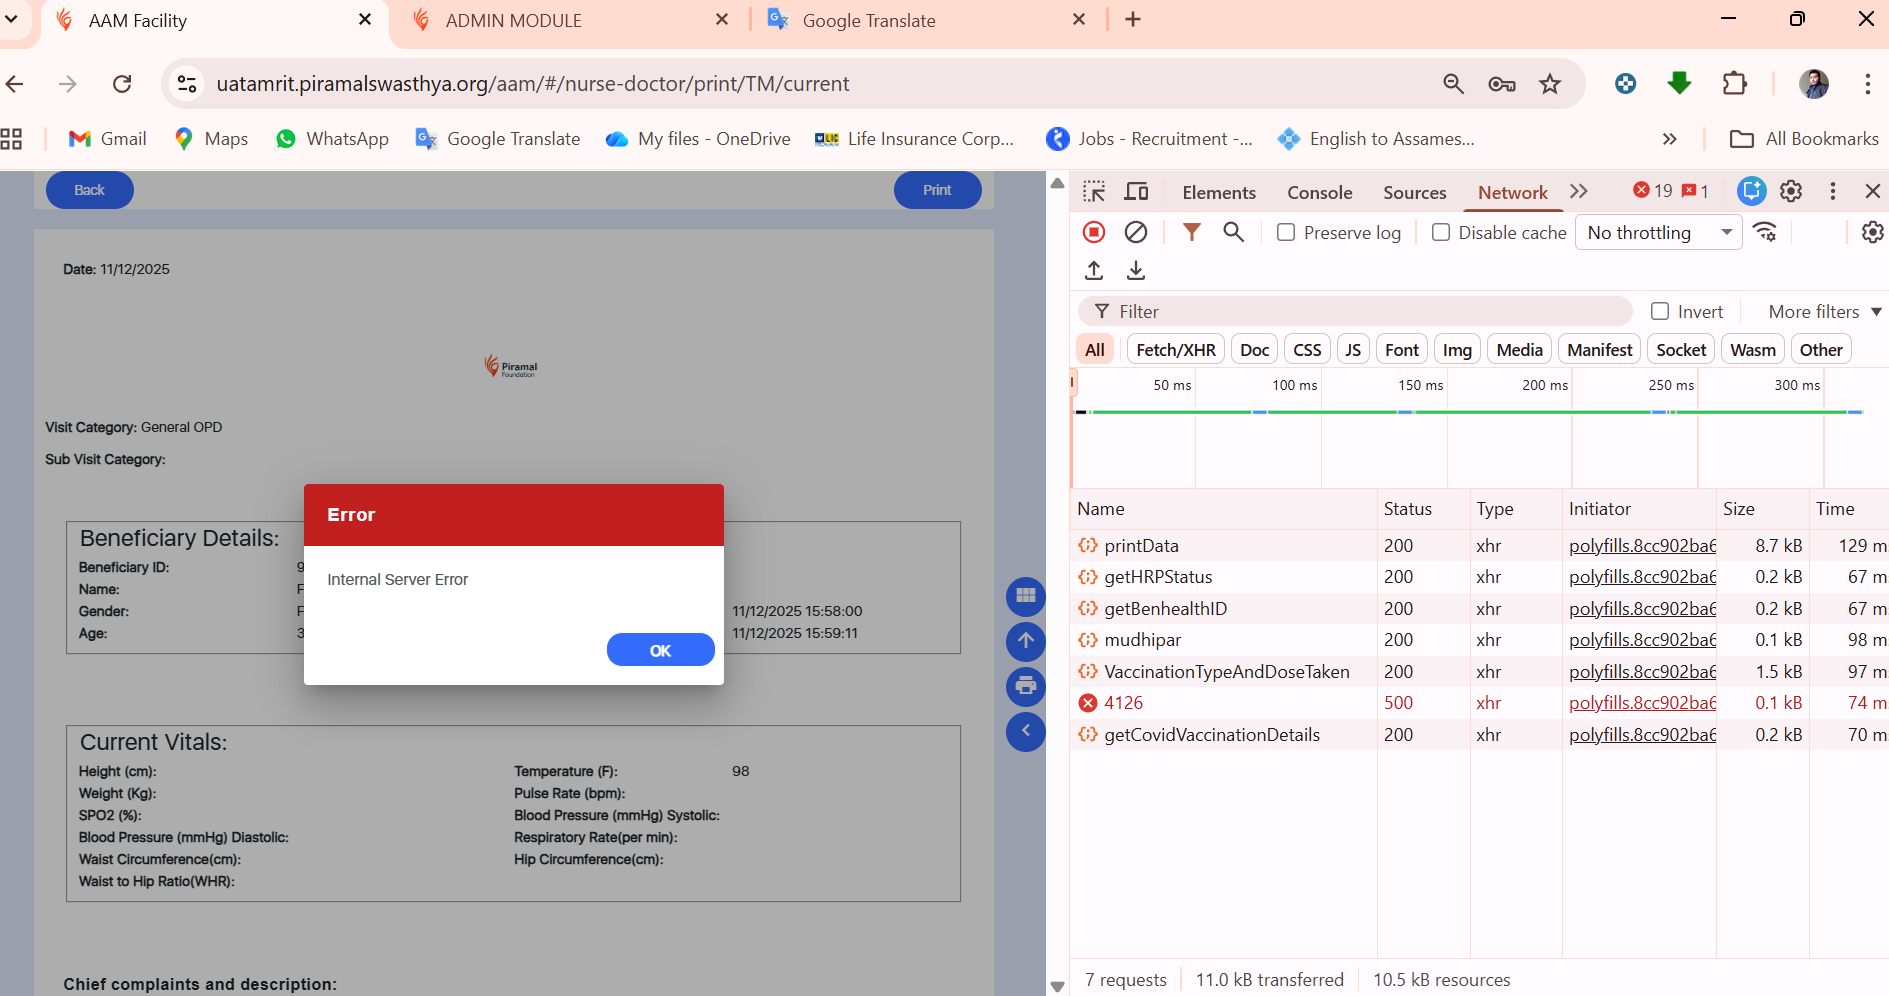Enable the Preserve log checkbox
1889x996 pixels.
[1286, 232]
